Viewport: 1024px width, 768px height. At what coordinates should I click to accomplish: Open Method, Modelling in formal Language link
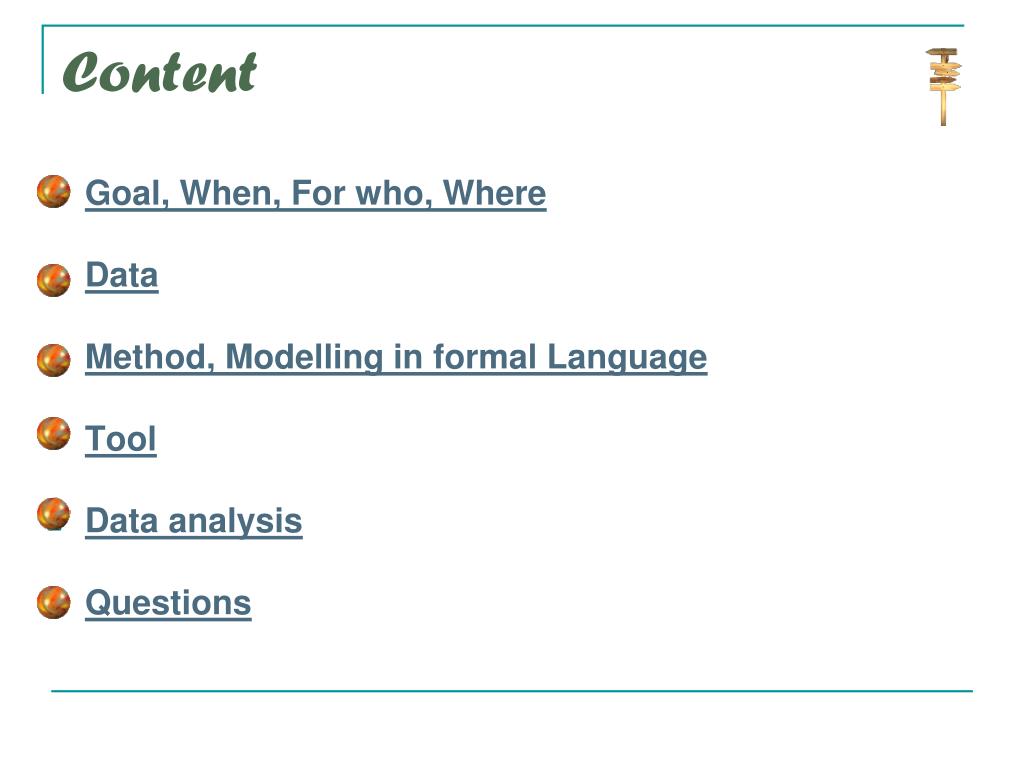point(396,359)
